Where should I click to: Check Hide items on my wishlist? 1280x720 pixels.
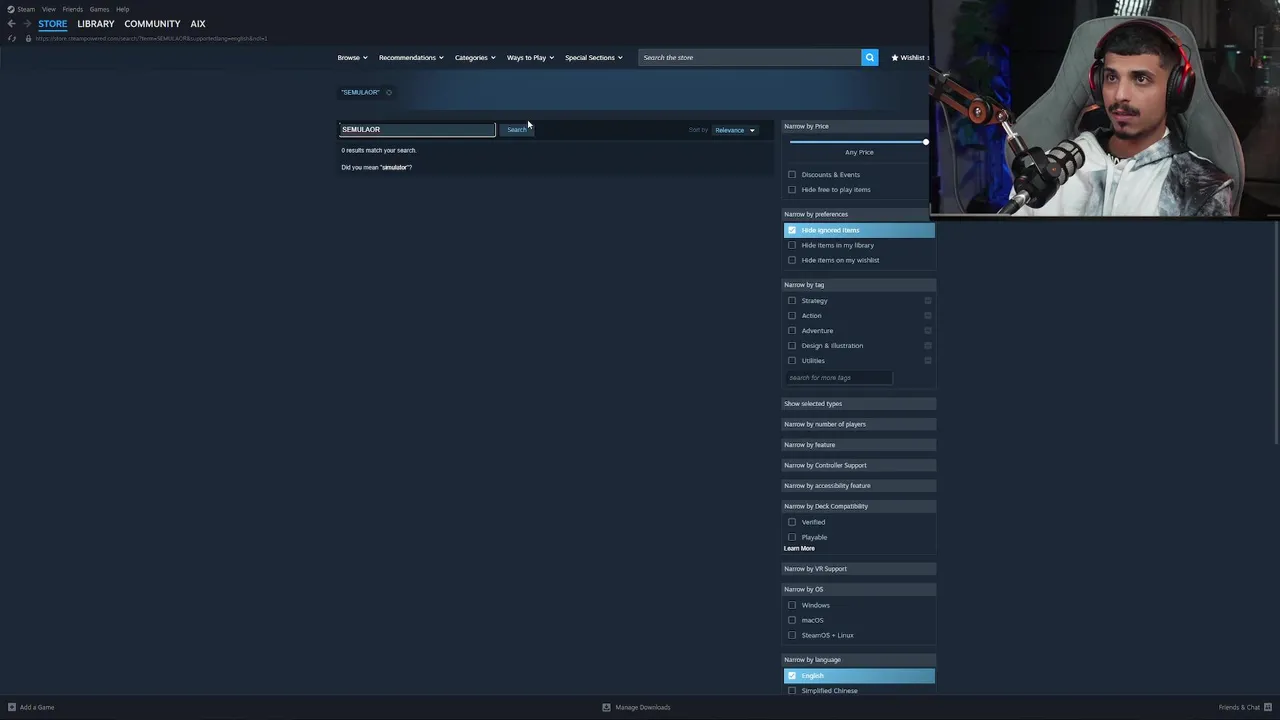(x=792, y=260)
